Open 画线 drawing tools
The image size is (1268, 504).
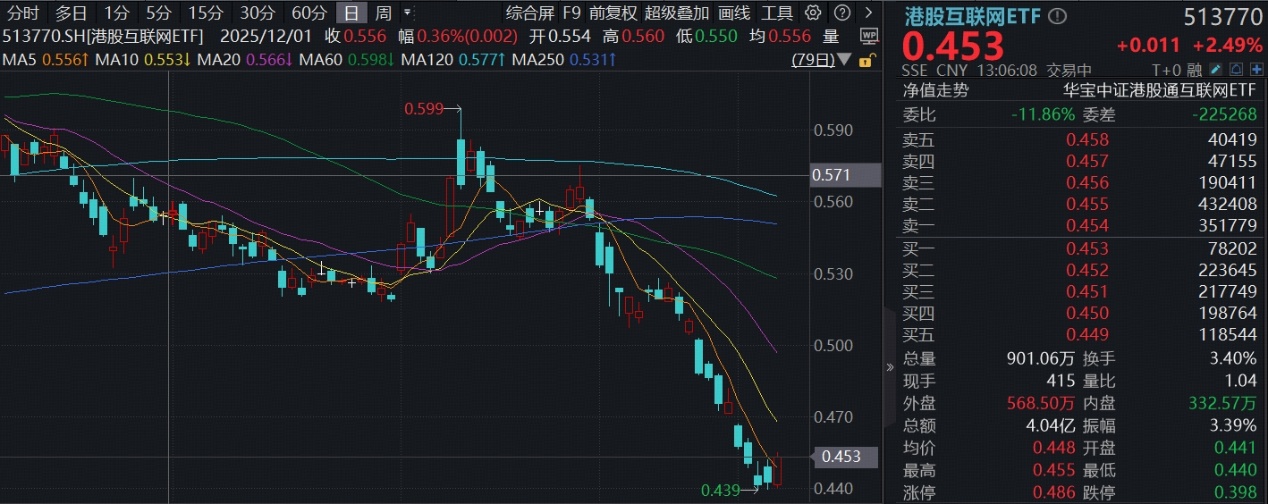pos(734,13)
